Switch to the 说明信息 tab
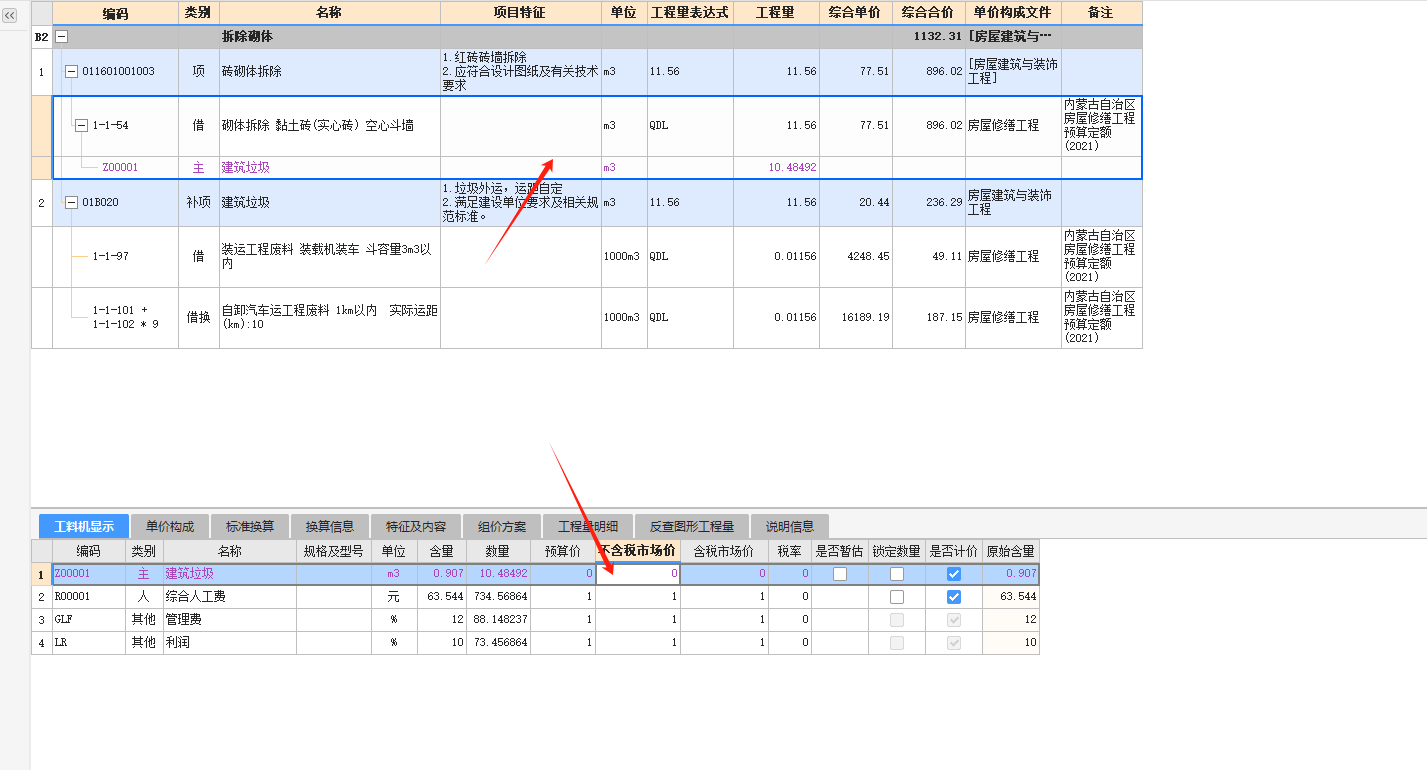Screen dimensions: 1427x770 point(790,526)
